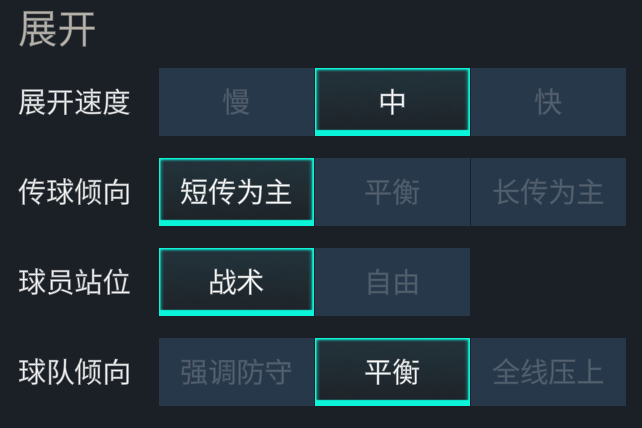
Task: Click the 展开 section header
Action: [57, 30]
